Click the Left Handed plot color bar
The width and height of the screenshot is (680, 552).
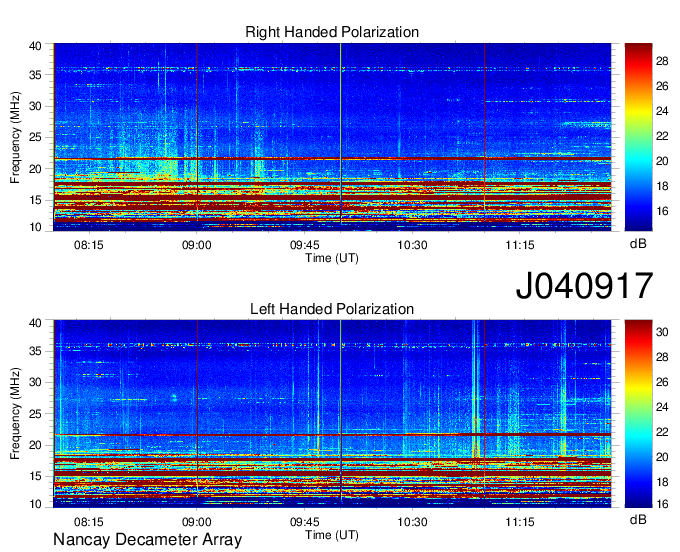(x=638, y=413)
